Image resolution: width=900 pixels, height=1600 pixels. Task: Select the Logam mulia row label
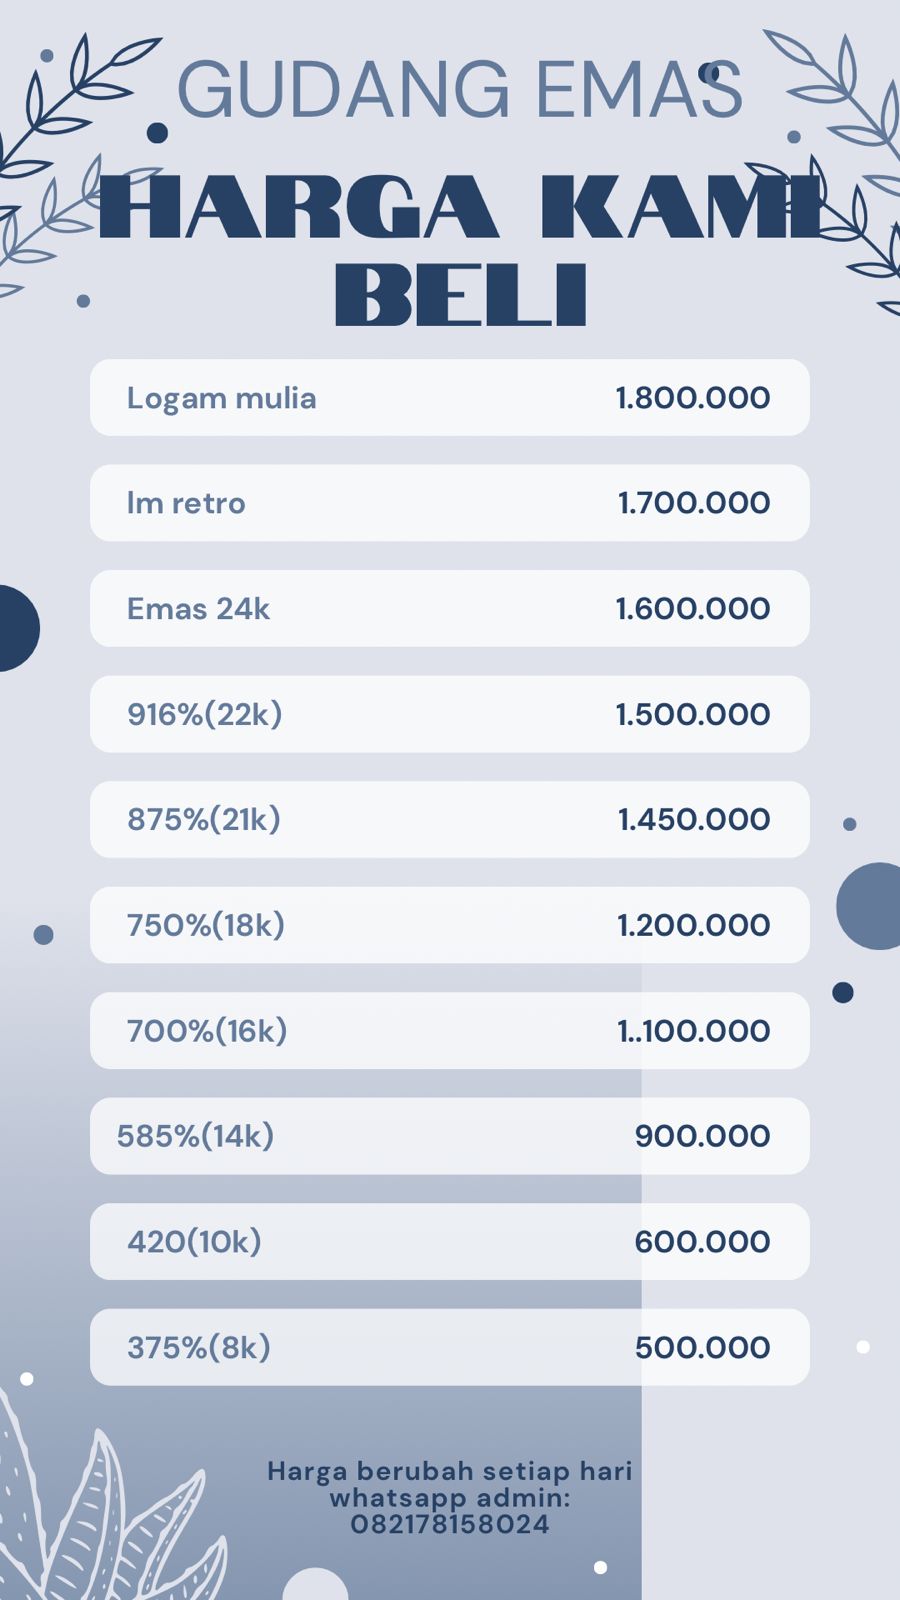221,398
